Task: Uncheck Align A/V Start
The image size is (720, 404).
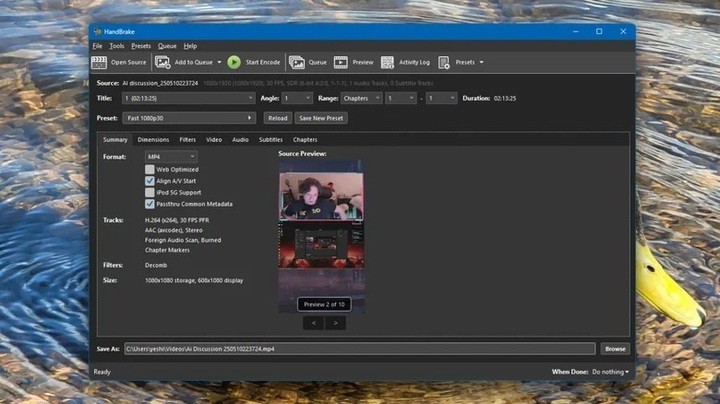Action: (x=150, y=181)
